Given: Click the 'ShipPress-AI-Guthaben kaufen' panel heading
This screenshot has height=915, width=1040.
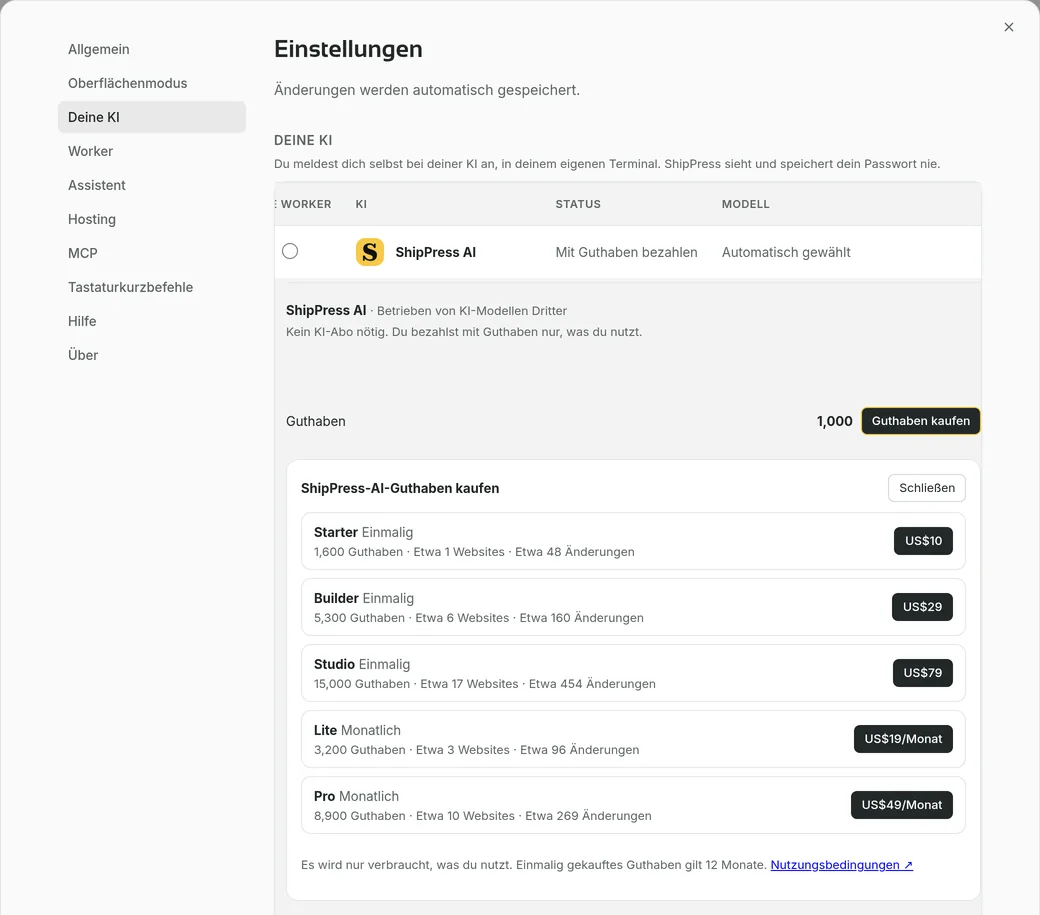Looking at the screenshot, I should click(x=400, y=489).
